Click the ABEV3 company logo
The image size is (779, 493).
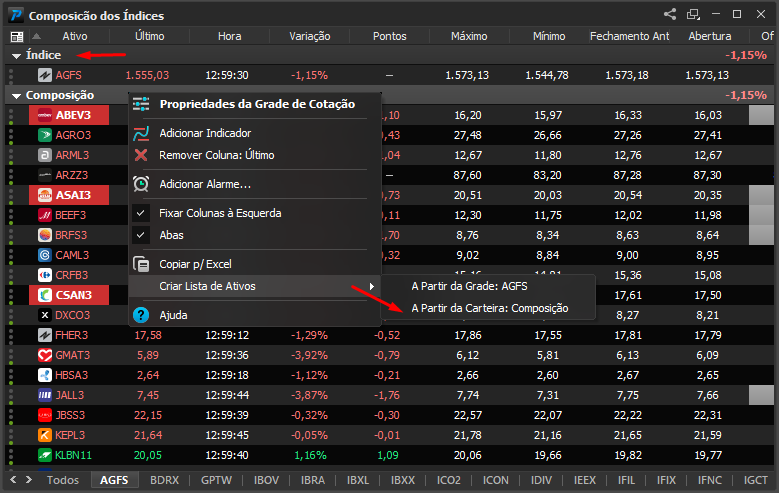click(45, 115)
